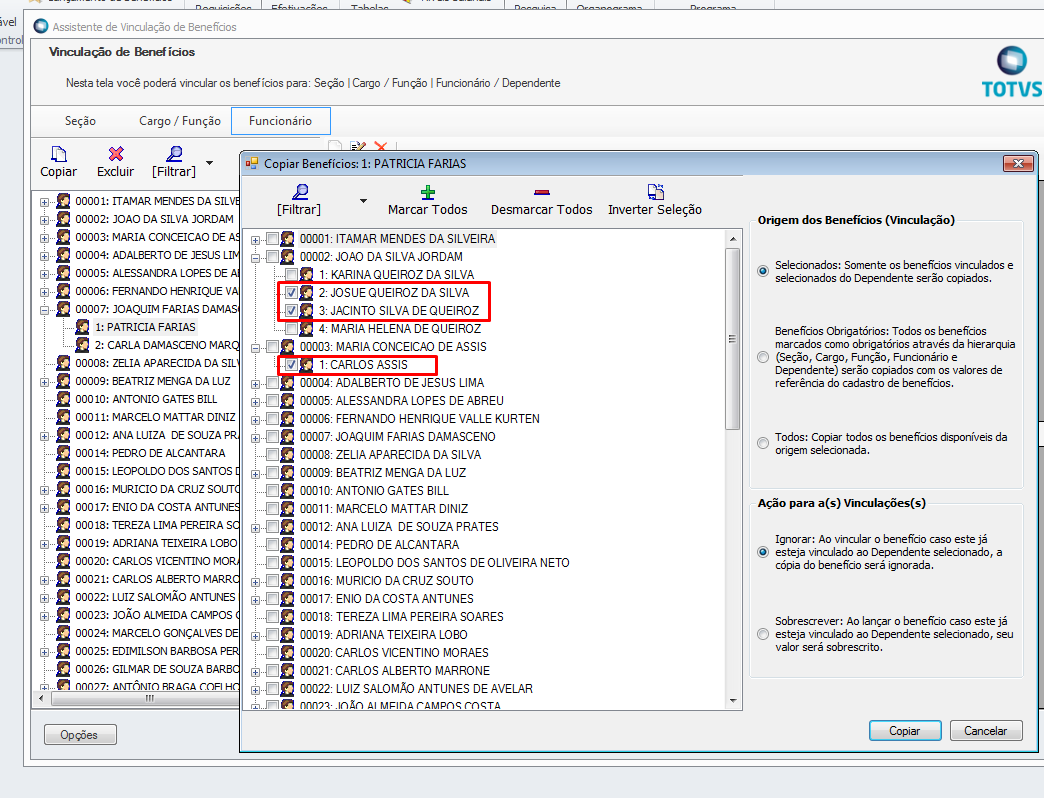Click the Opções button
The height and width of the screenshot is (798, 1044).
tap(79, 735)
